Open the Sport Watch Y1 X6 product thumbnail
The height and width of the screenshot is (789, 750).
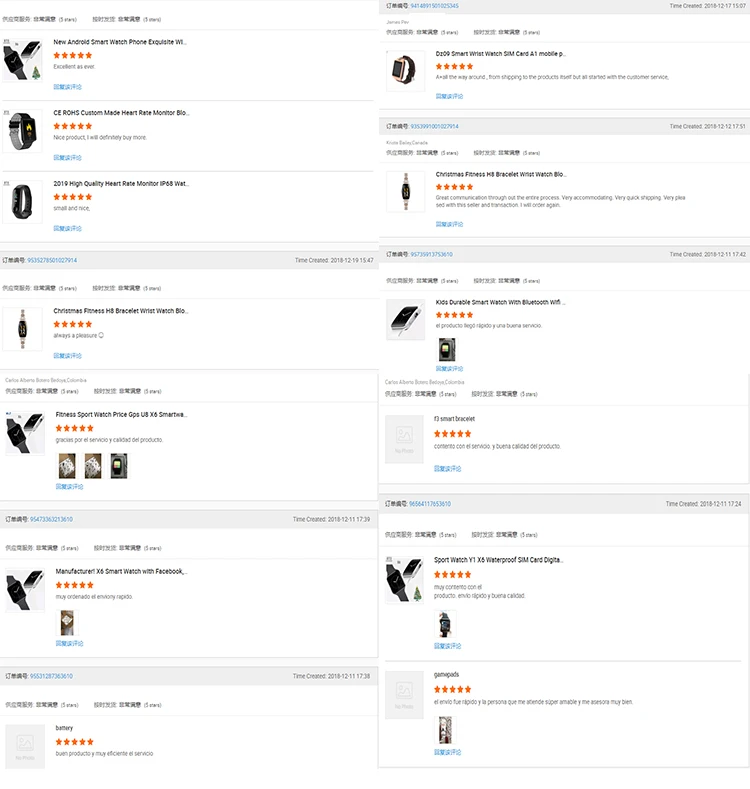405,580
